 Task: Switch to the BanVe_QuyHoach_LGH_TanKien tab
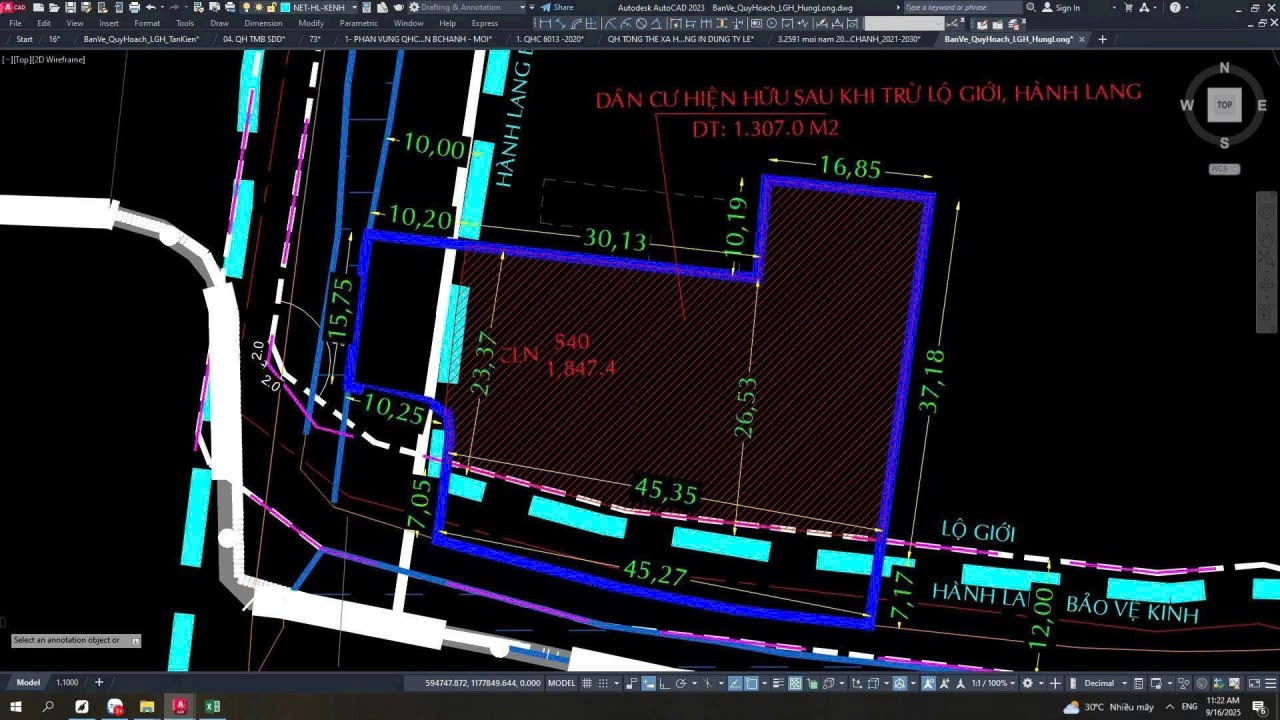click(x=141, y=39)
